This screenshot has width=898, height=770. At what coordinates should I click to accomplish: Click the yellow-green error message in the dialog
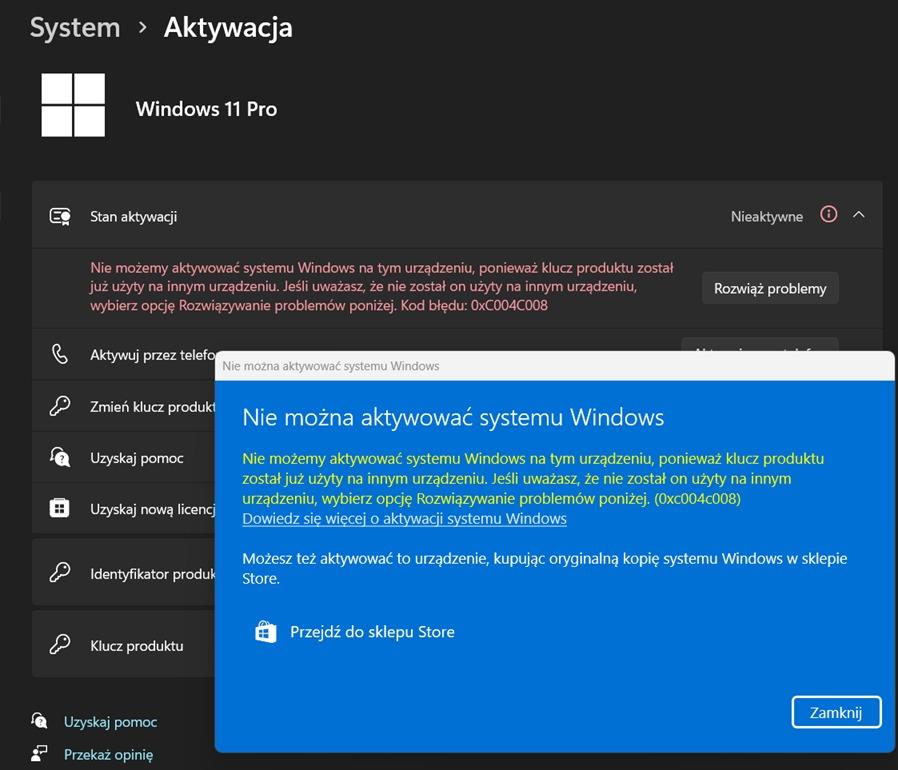point(533,478)
